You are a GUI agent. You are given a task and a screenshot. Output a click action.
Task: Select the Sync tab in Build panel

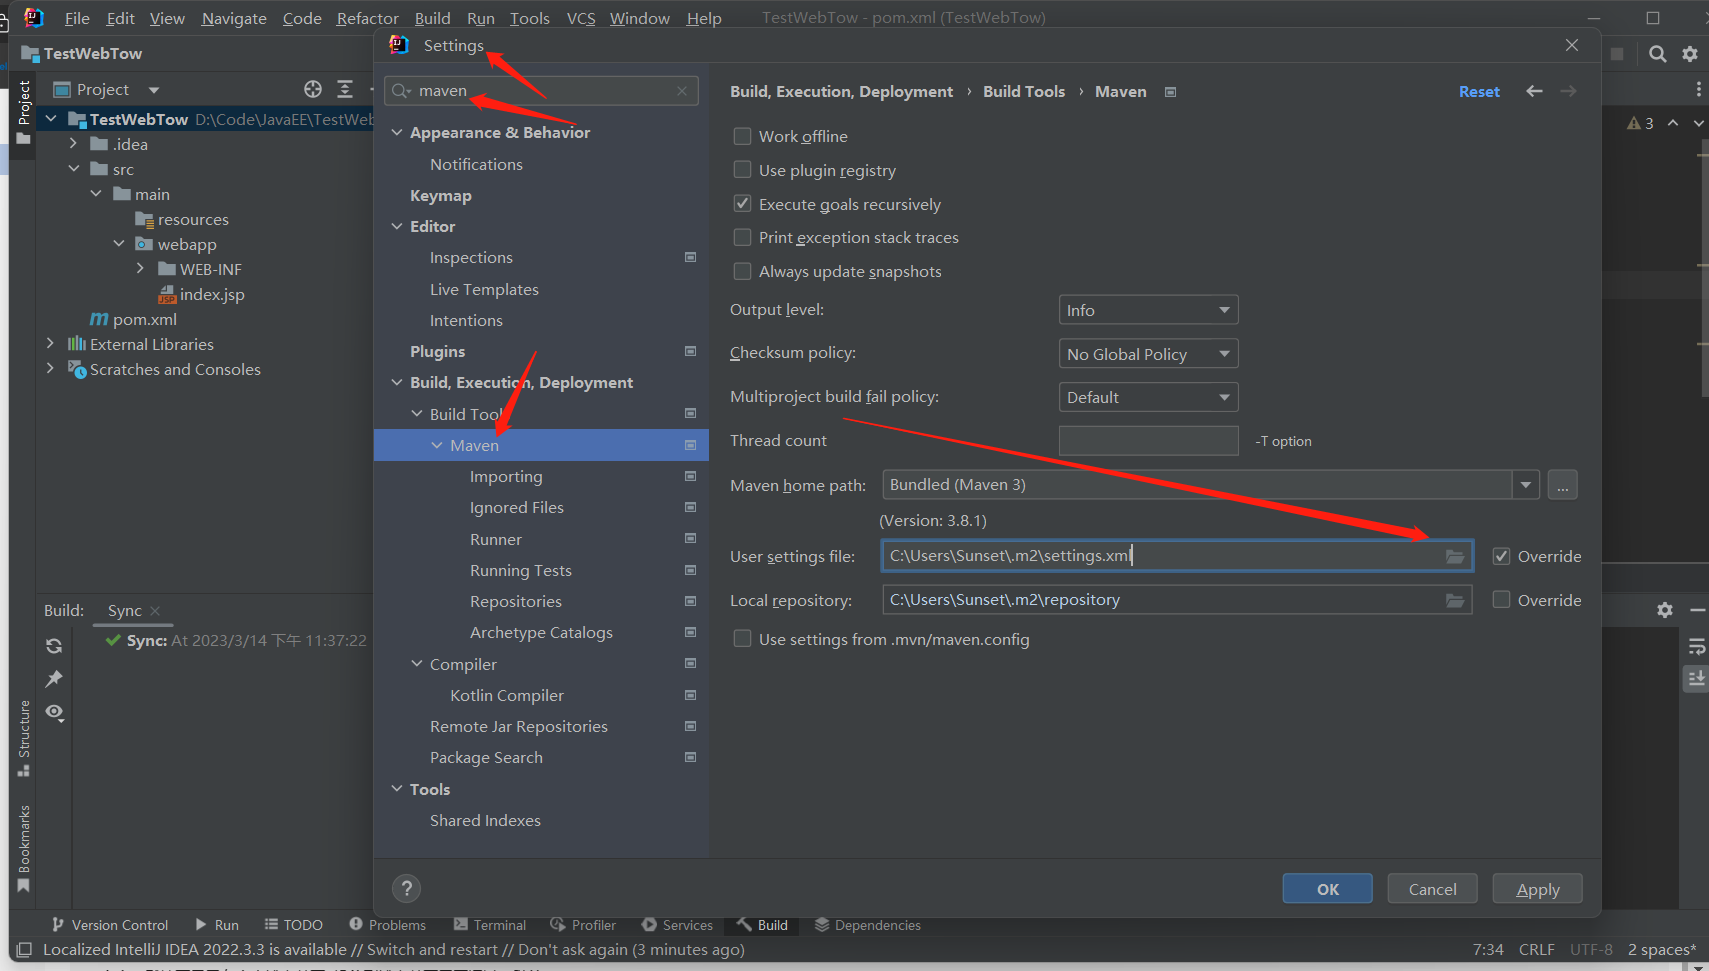pos(125,610)
